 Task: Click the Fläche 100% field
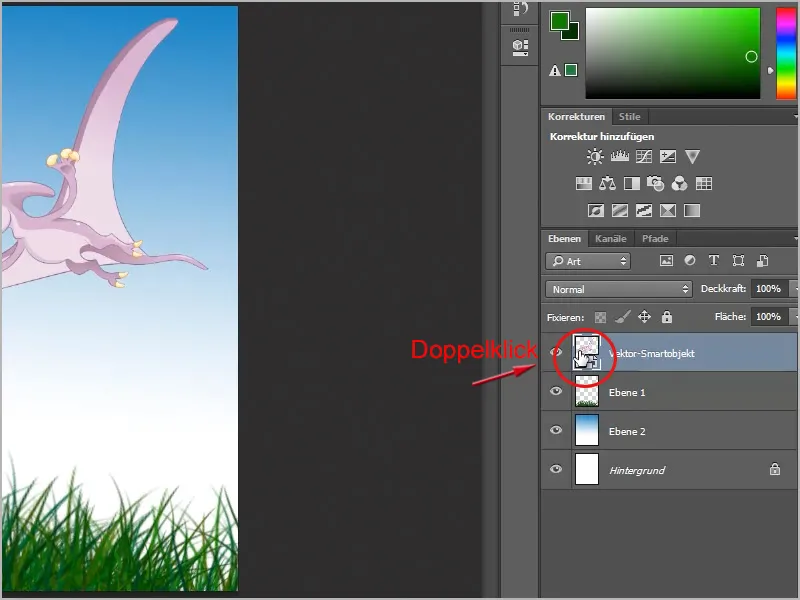pyautogui.click(x=768, y=317)
